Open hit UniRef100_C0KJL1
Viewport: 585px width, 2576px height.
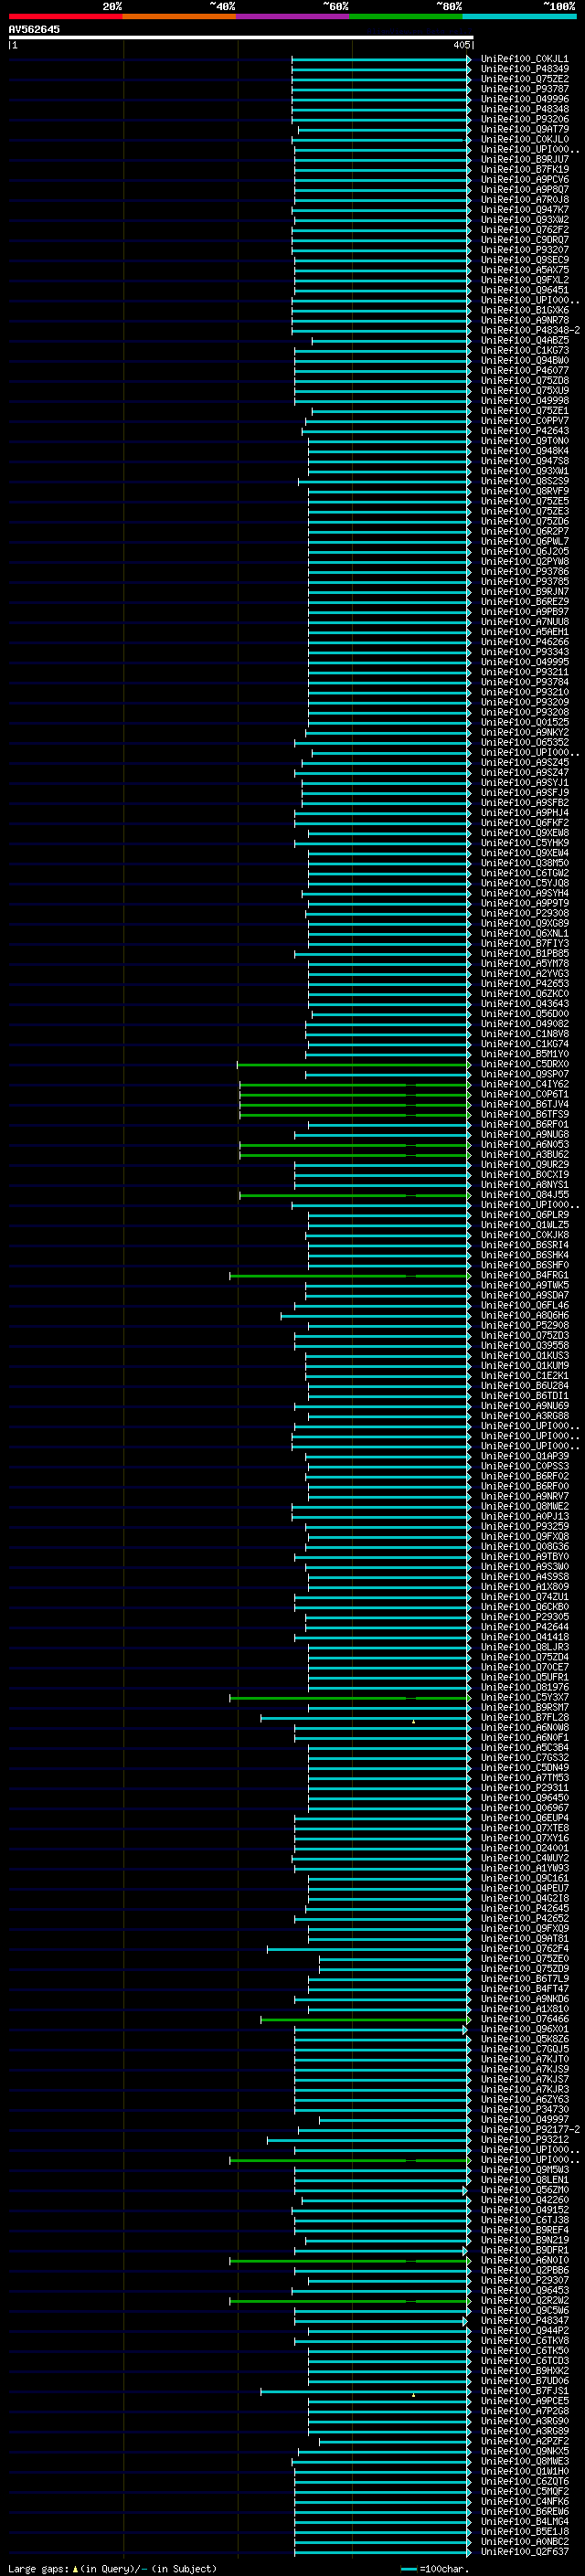click(x=524, y=59)
